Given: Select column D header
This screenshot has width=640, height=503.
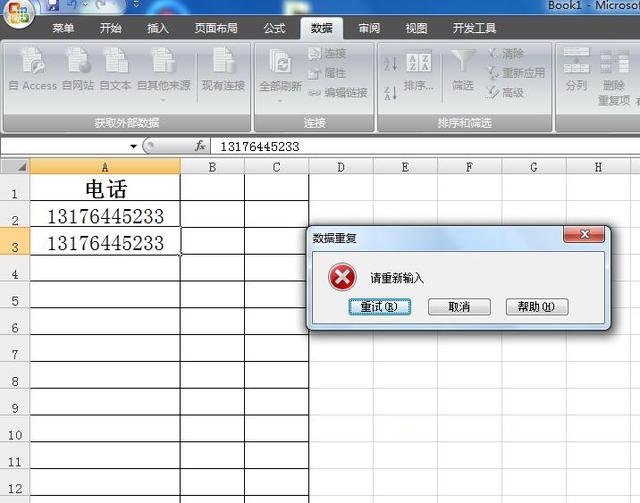Looking at the screenshot, I should pos(341,167).
